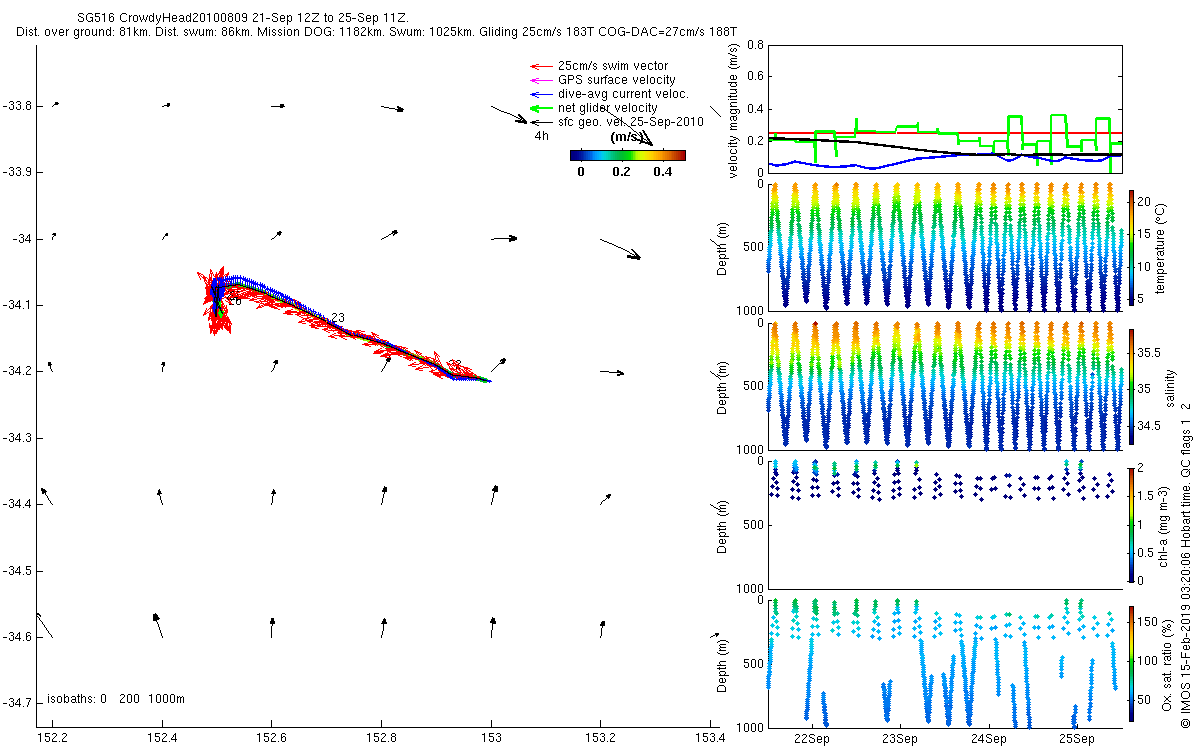This screenshot has width=1200, height=750.
Task: Click the '4h' label below the legend
Action: tap(541, 136)
